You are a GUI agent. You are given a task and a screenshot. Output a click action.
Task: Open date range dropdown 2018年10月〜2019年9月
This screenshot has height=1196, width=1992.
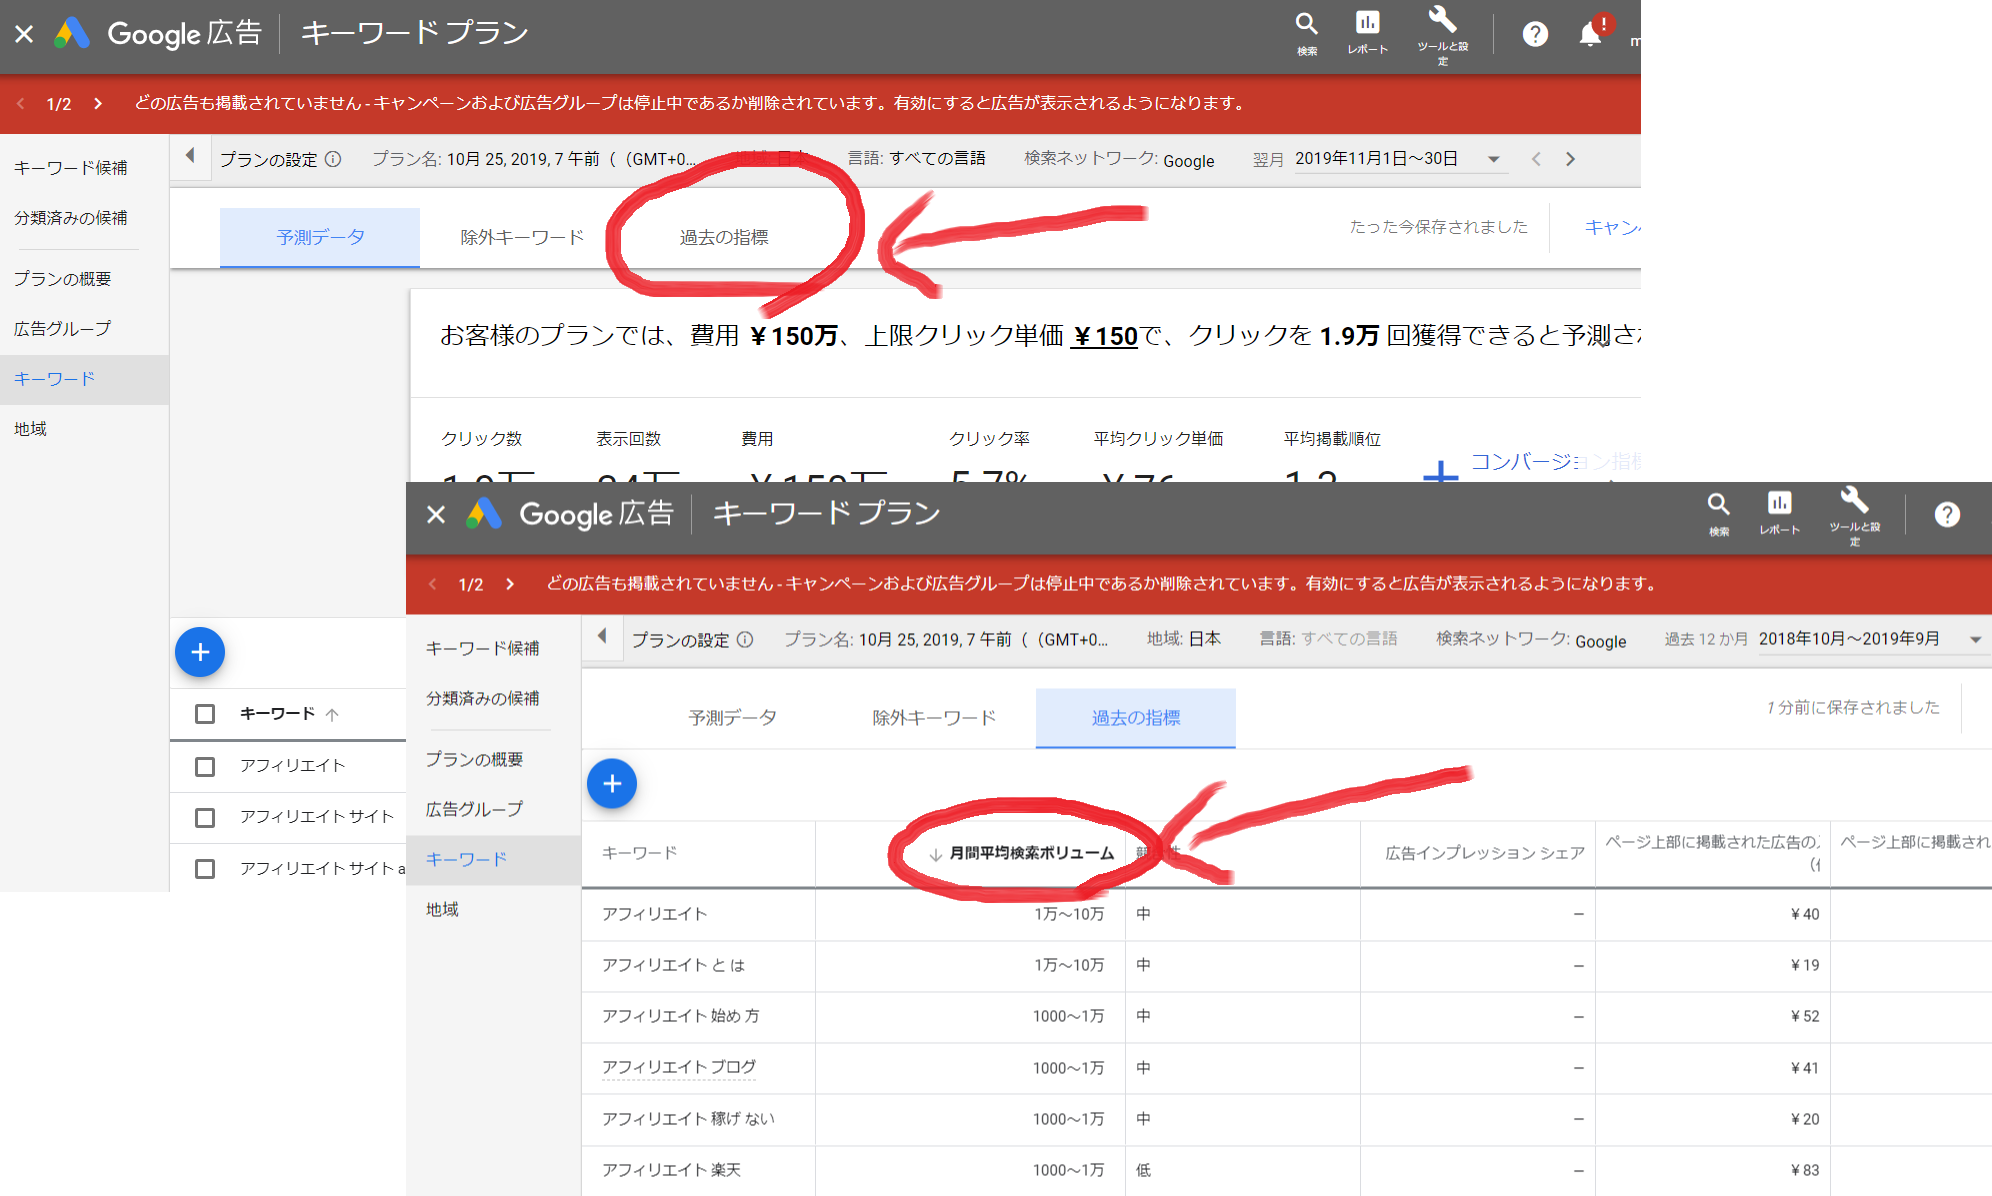click(1870, 640)
